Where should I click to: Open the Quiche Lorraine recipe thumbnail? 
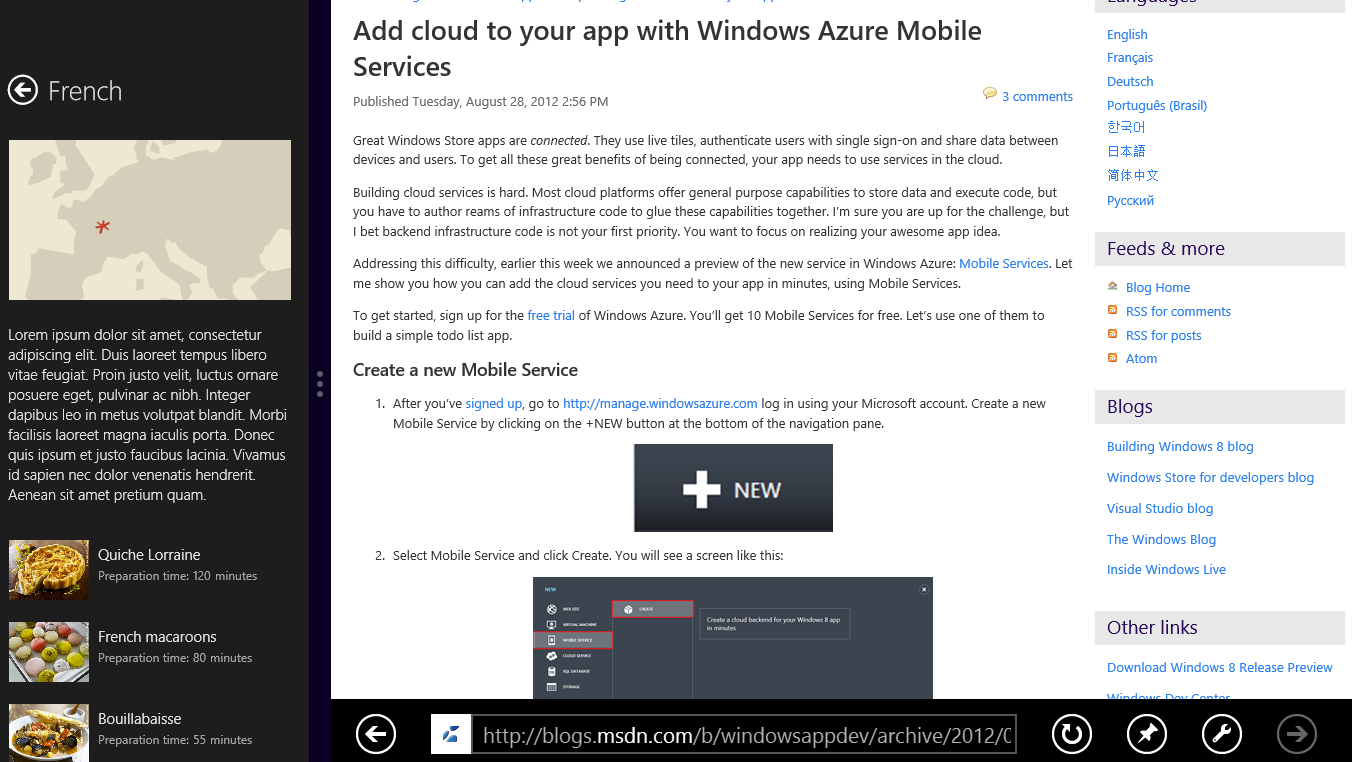pos(49,570)
